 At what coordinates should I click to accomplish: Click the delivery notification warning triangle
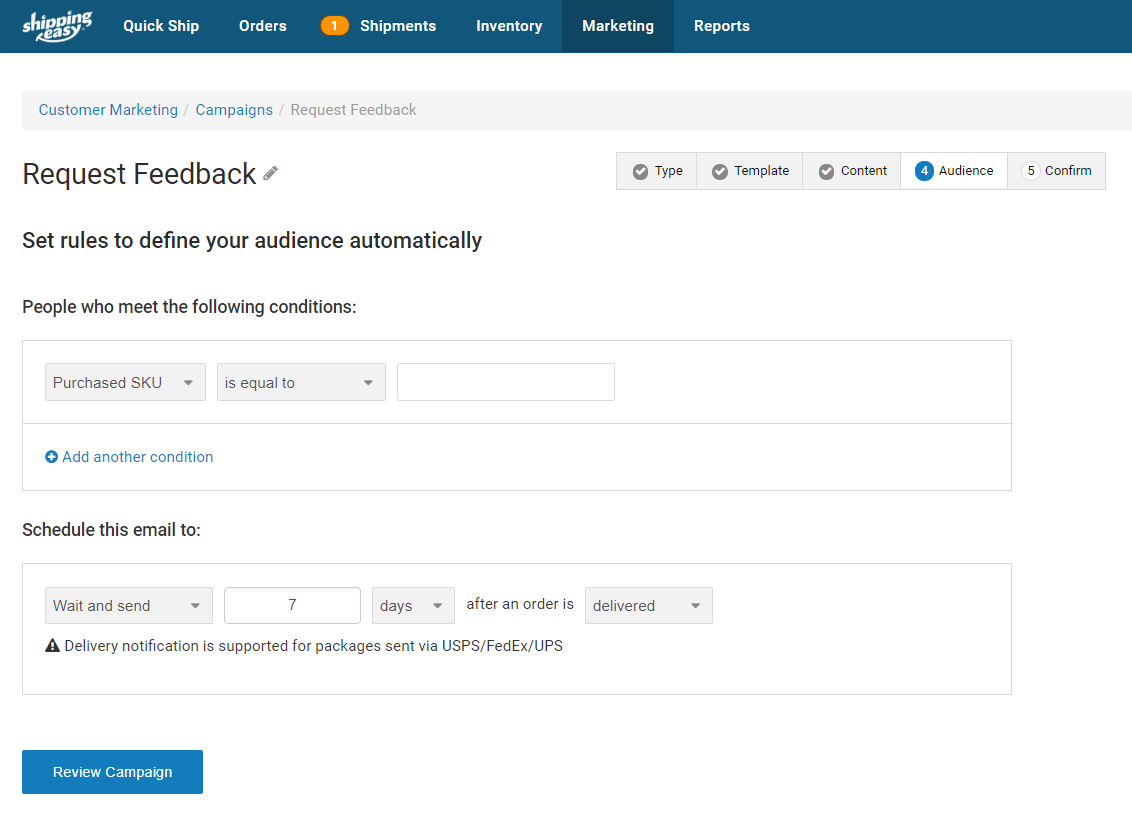click(52, 645)
